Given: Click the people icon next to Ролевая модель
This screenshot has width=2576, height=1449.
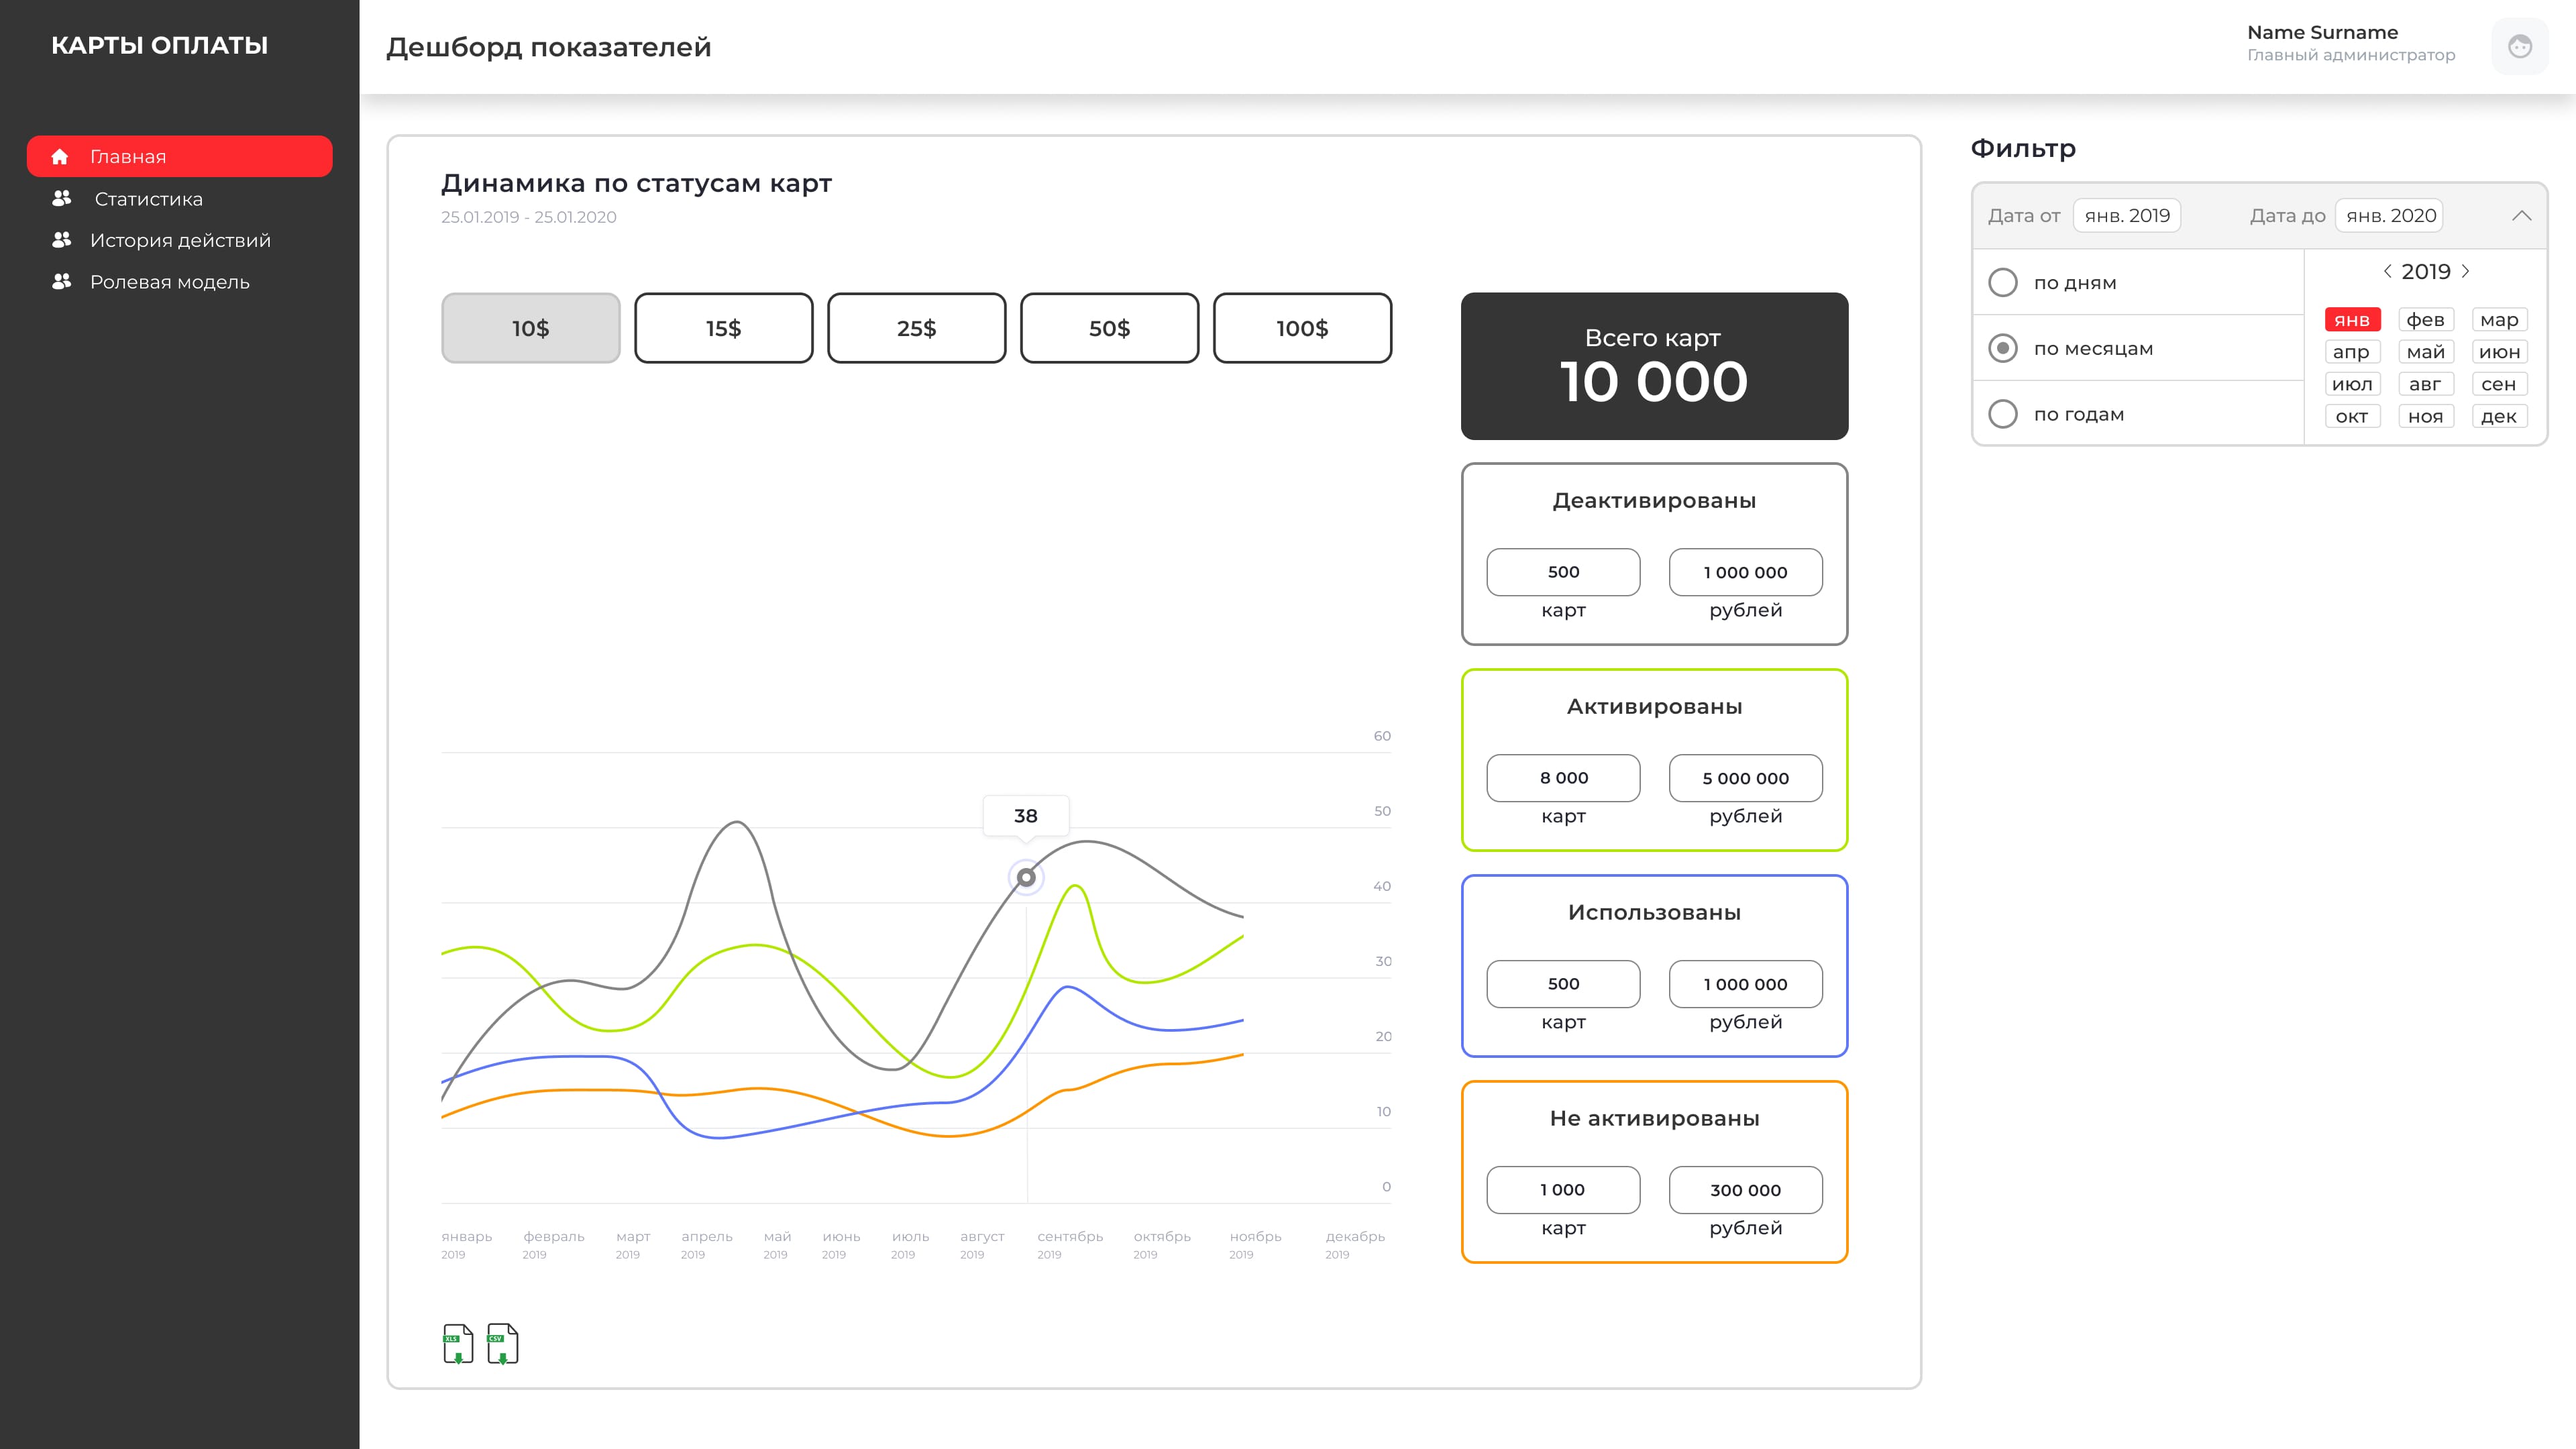Looking at the screenshot, I should [62, 282].
